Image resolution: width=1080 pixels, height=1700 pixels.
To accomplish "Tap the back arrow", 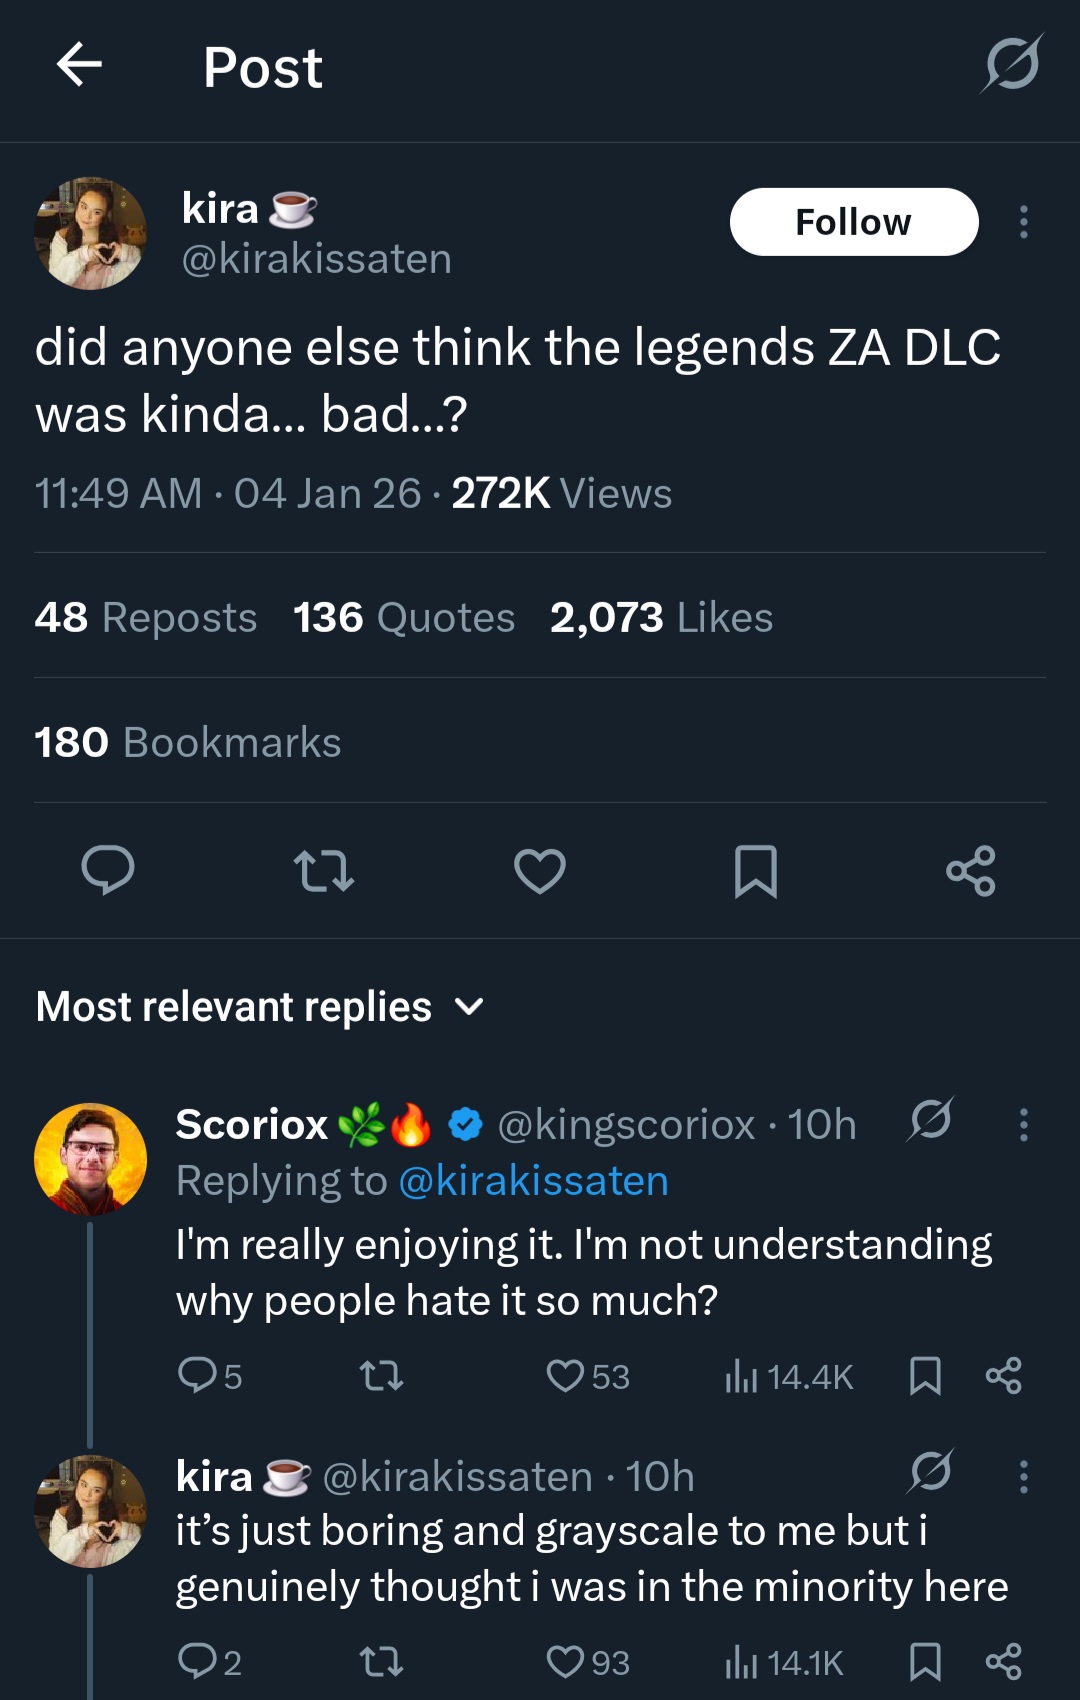I will pyautogui.click(x=80, y=66).
